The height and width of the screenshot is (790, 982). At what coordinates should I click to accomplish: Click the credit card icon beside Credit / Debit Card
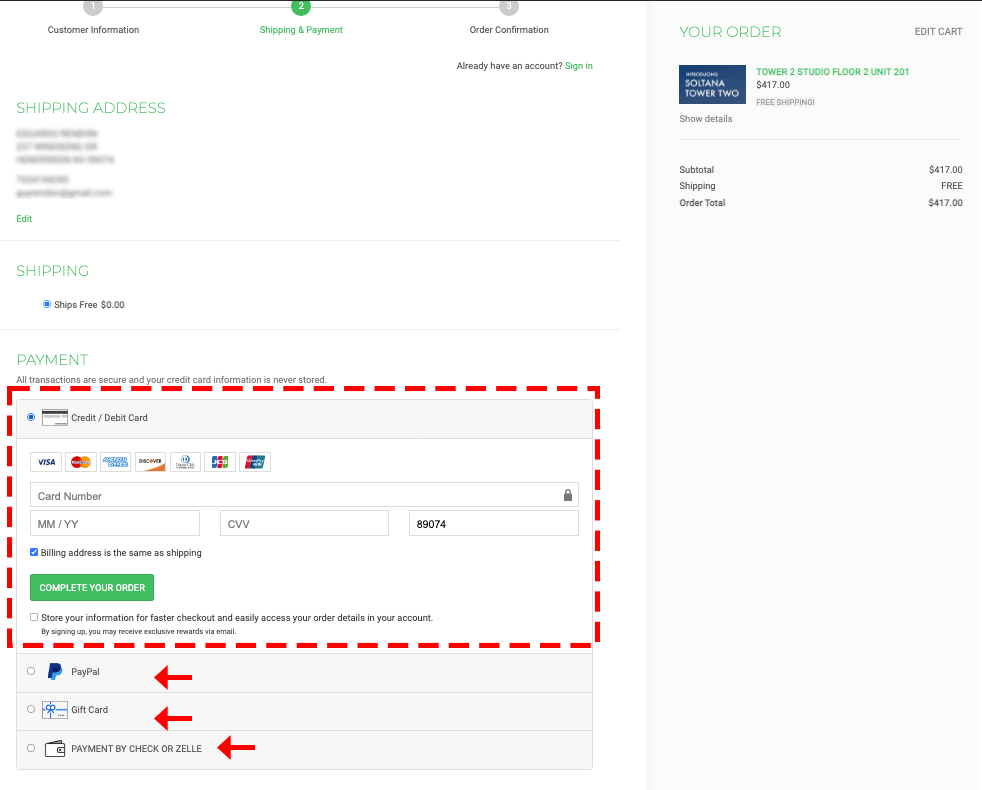54,417
